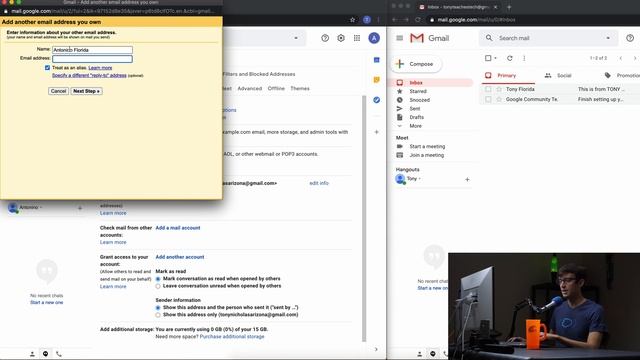Image resolution: width=640 pixels, height=360 pixels.
Task: Open Gmail settings gear in left window
Action: tap(341, 38)
